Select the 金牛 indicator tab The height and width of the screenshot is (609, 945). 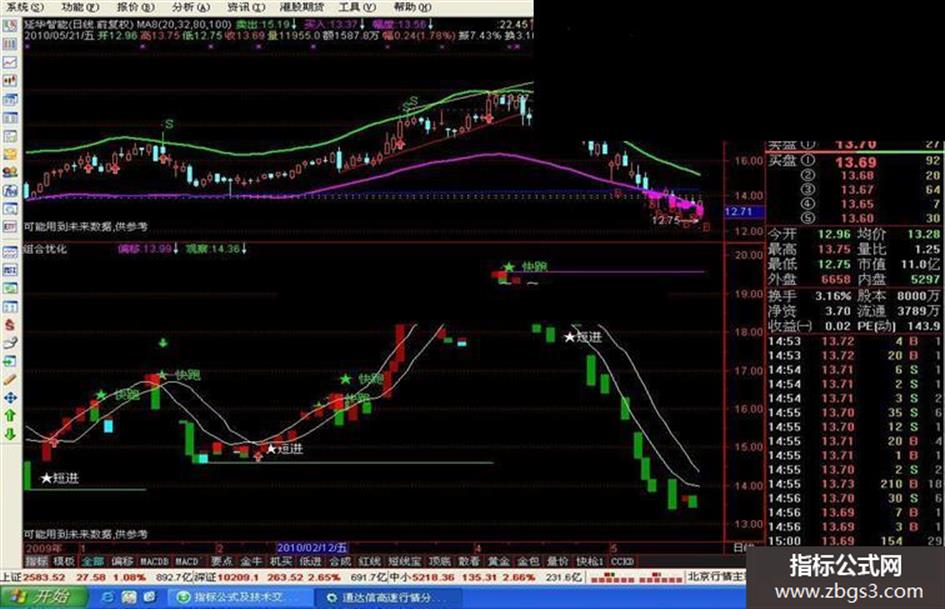click(251, 561)
